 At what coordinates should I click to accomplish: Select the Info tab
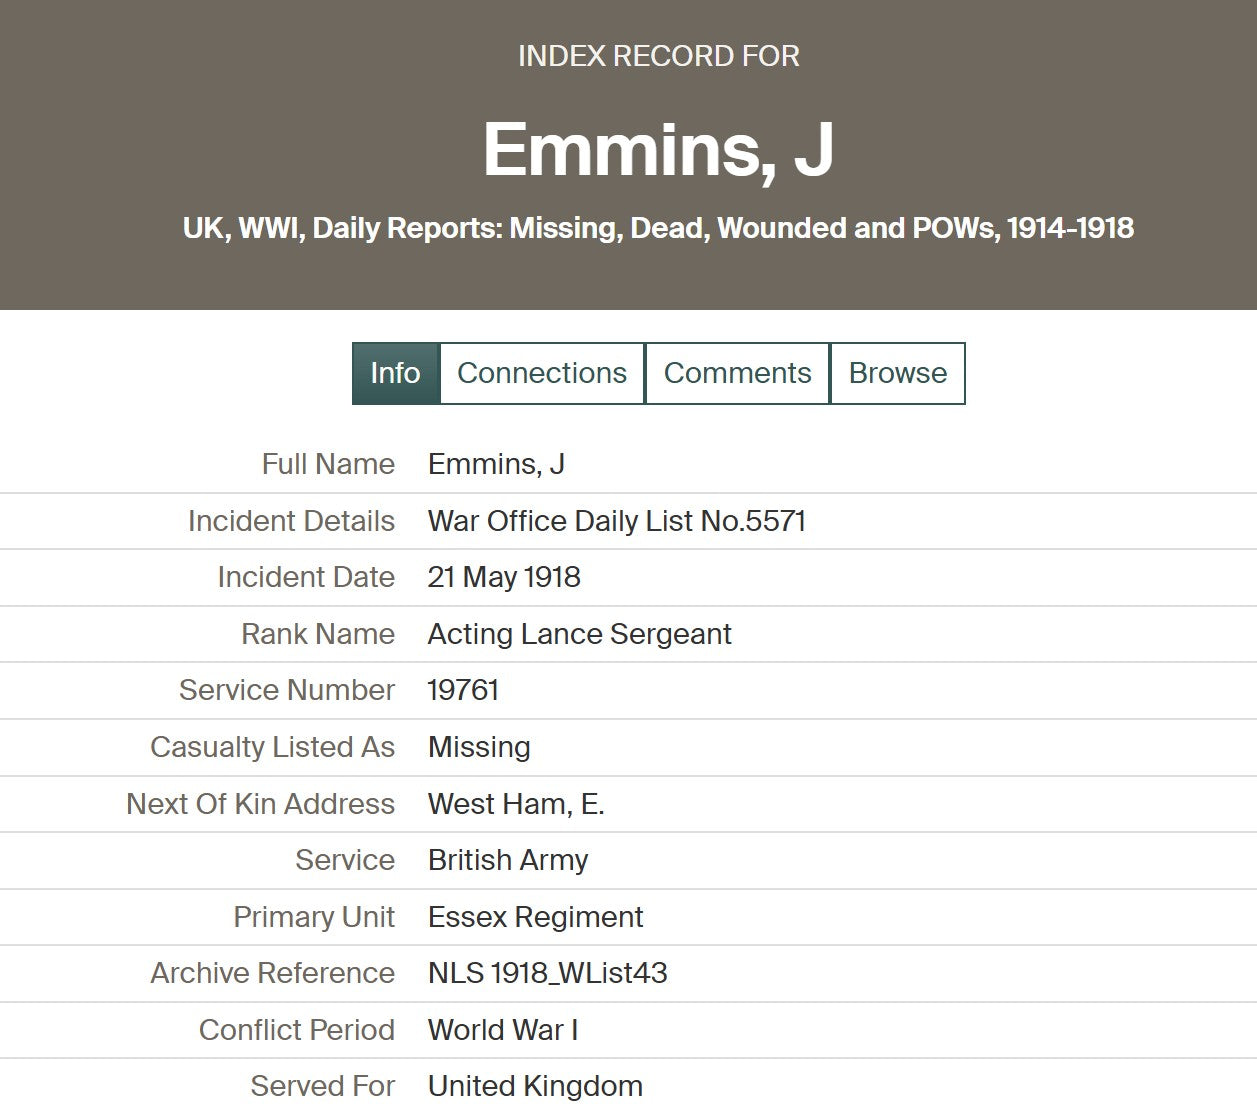pos(395,373)
